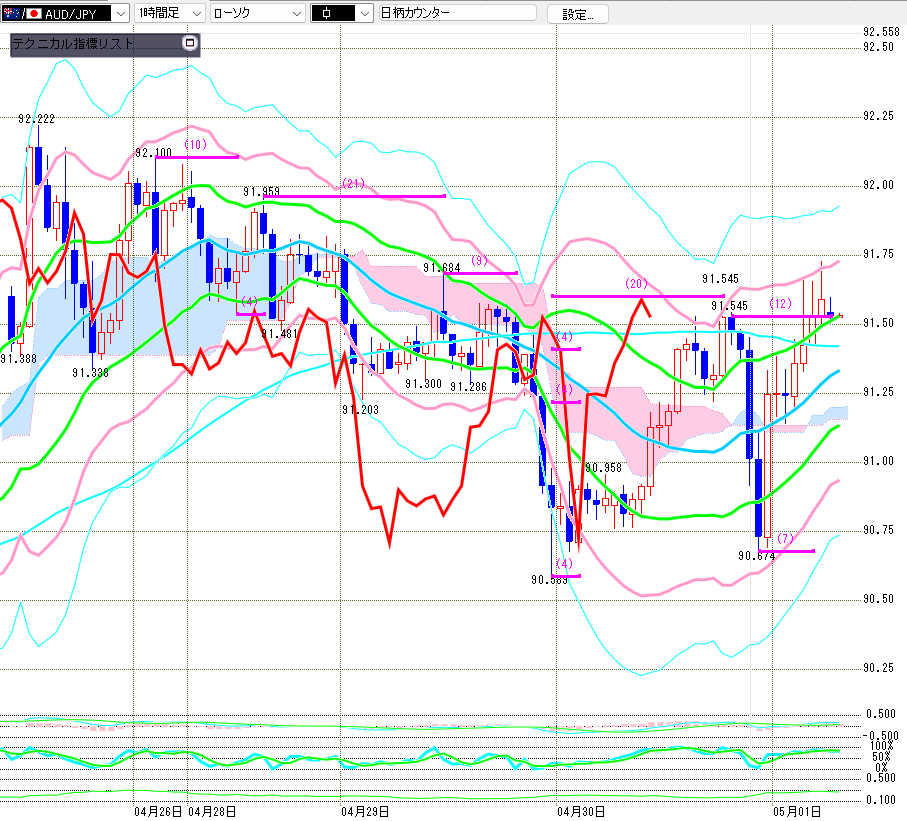The image size is (907, 821).
Task: Click the 04月29日 date label
Action: pyautogui.click(x=364, y=812)
